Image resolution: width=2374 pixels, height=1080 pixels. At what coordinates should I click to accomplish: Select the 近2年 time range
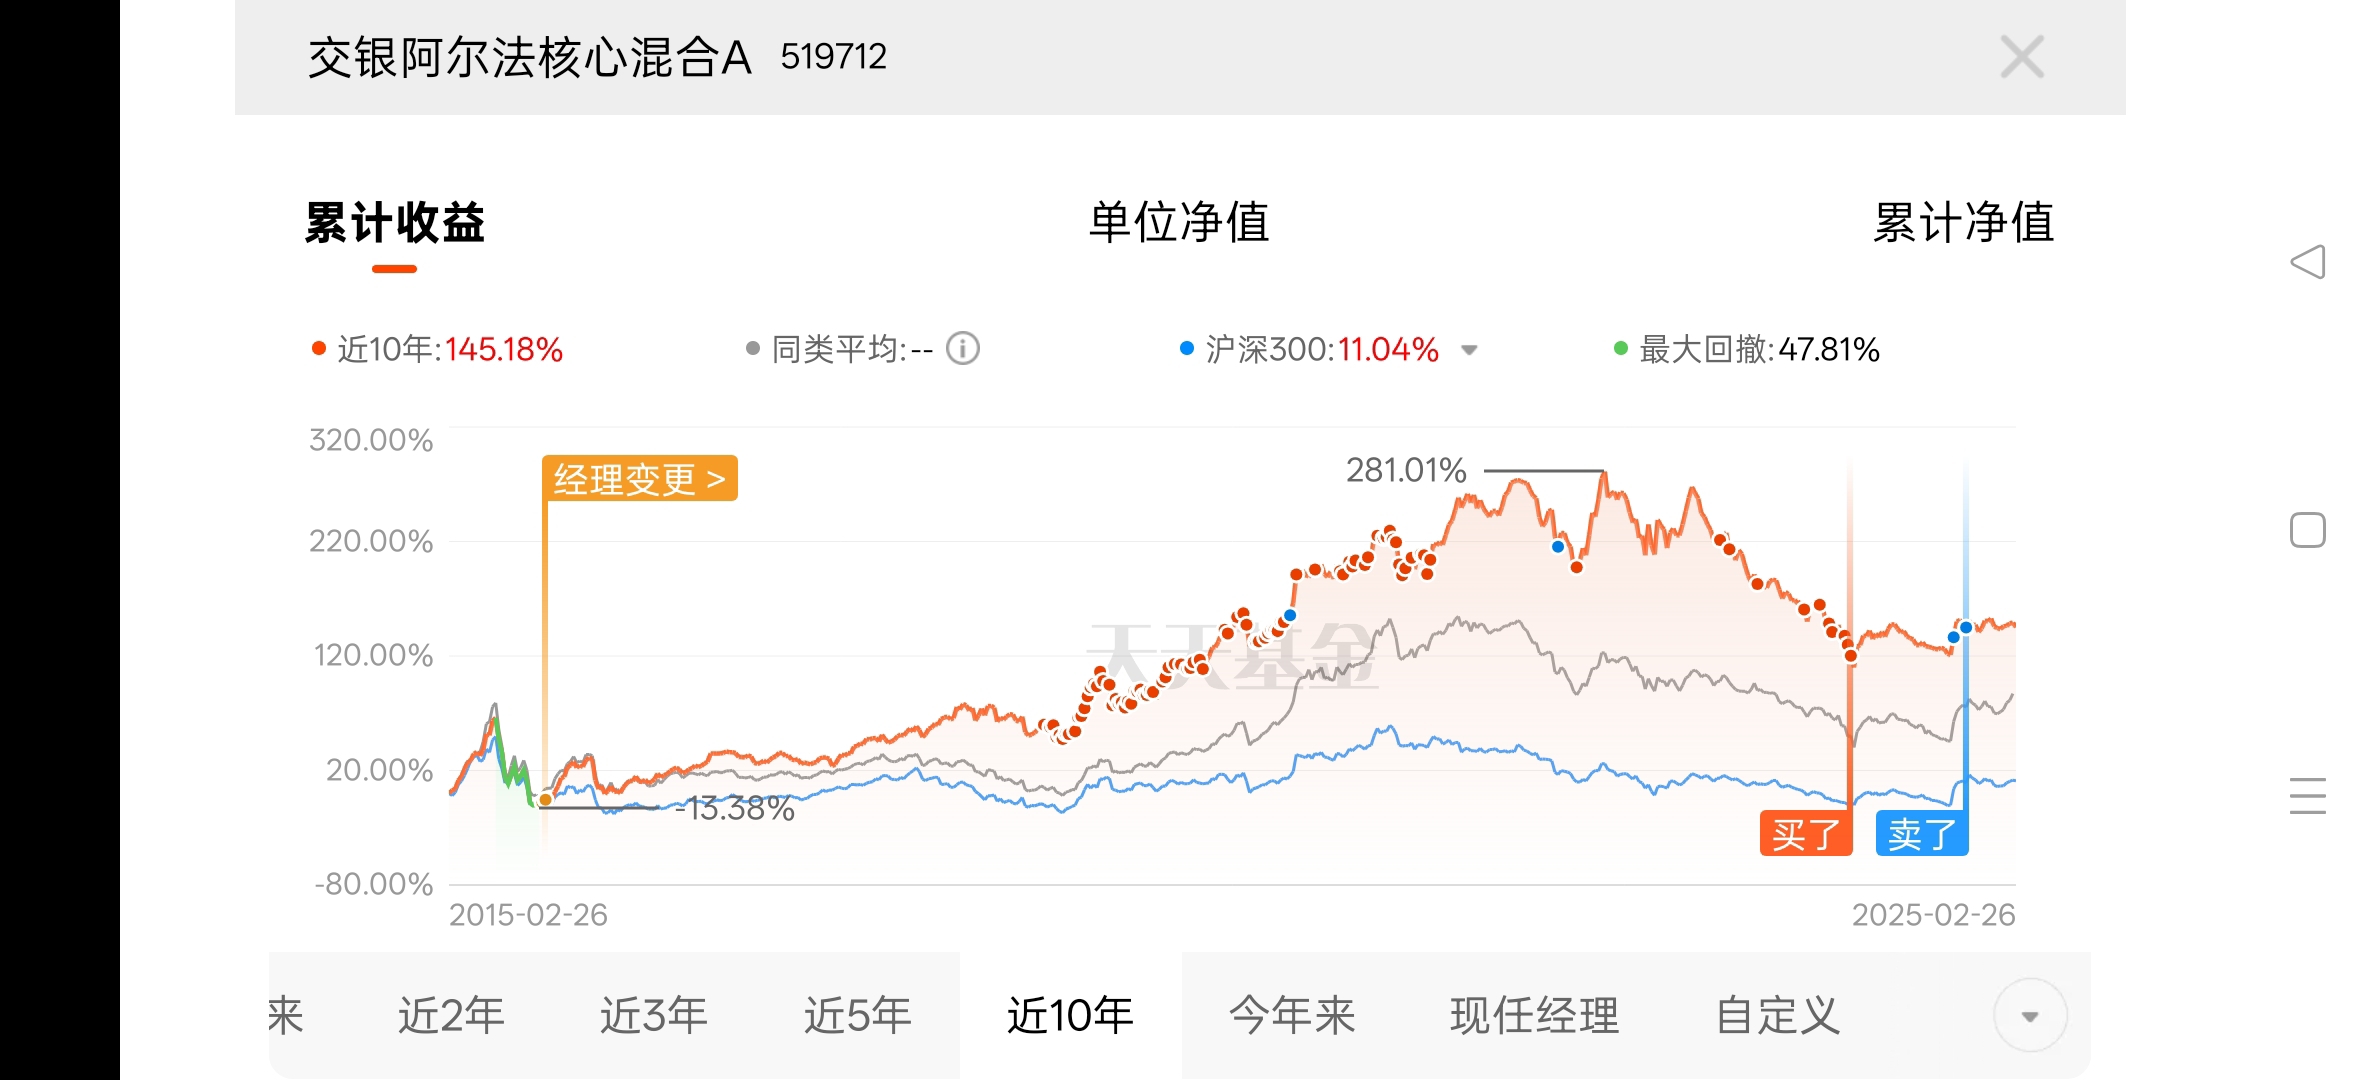click(451, 1016)
